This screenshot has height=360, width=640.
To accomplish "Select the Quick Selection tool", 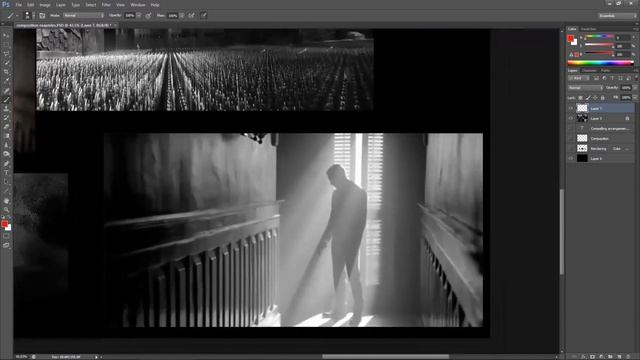I will click(6, 63).
